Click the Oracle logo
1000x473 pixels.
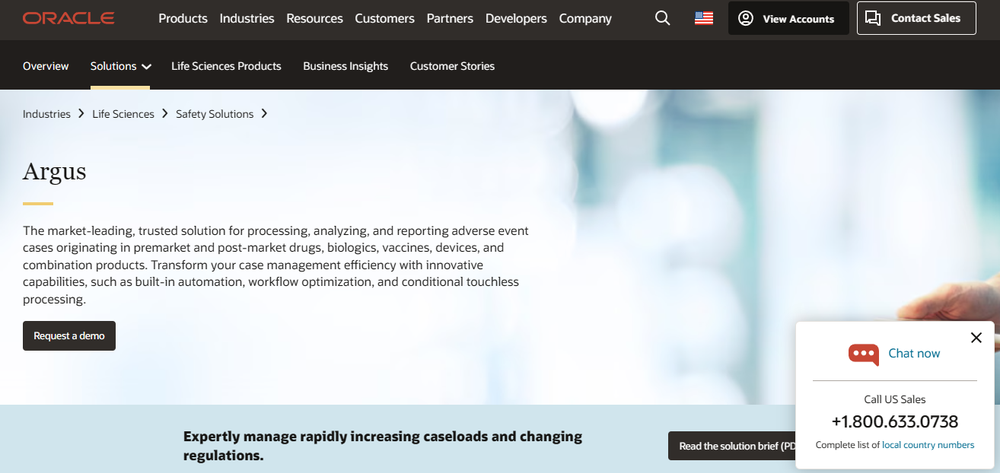click(x=68, y=18)
